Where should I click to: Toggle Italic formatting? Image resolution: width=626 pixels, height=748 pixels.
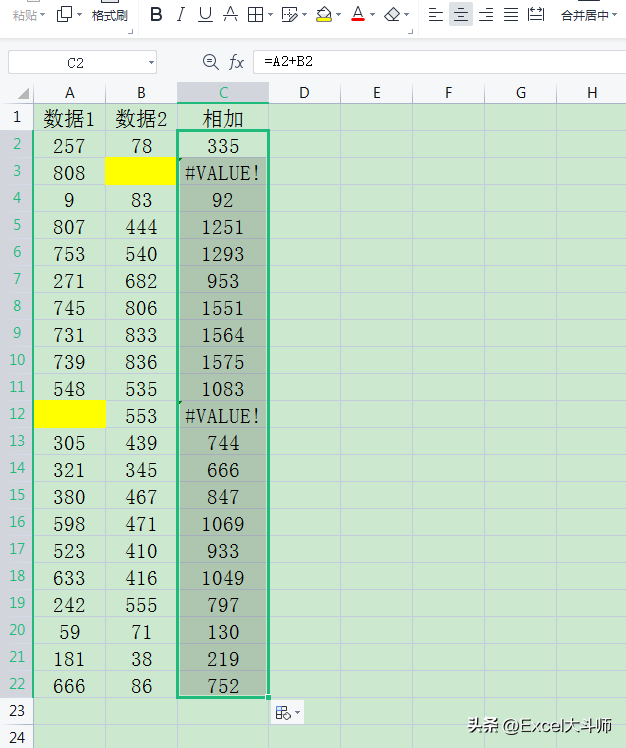click(x=180, y=15)
